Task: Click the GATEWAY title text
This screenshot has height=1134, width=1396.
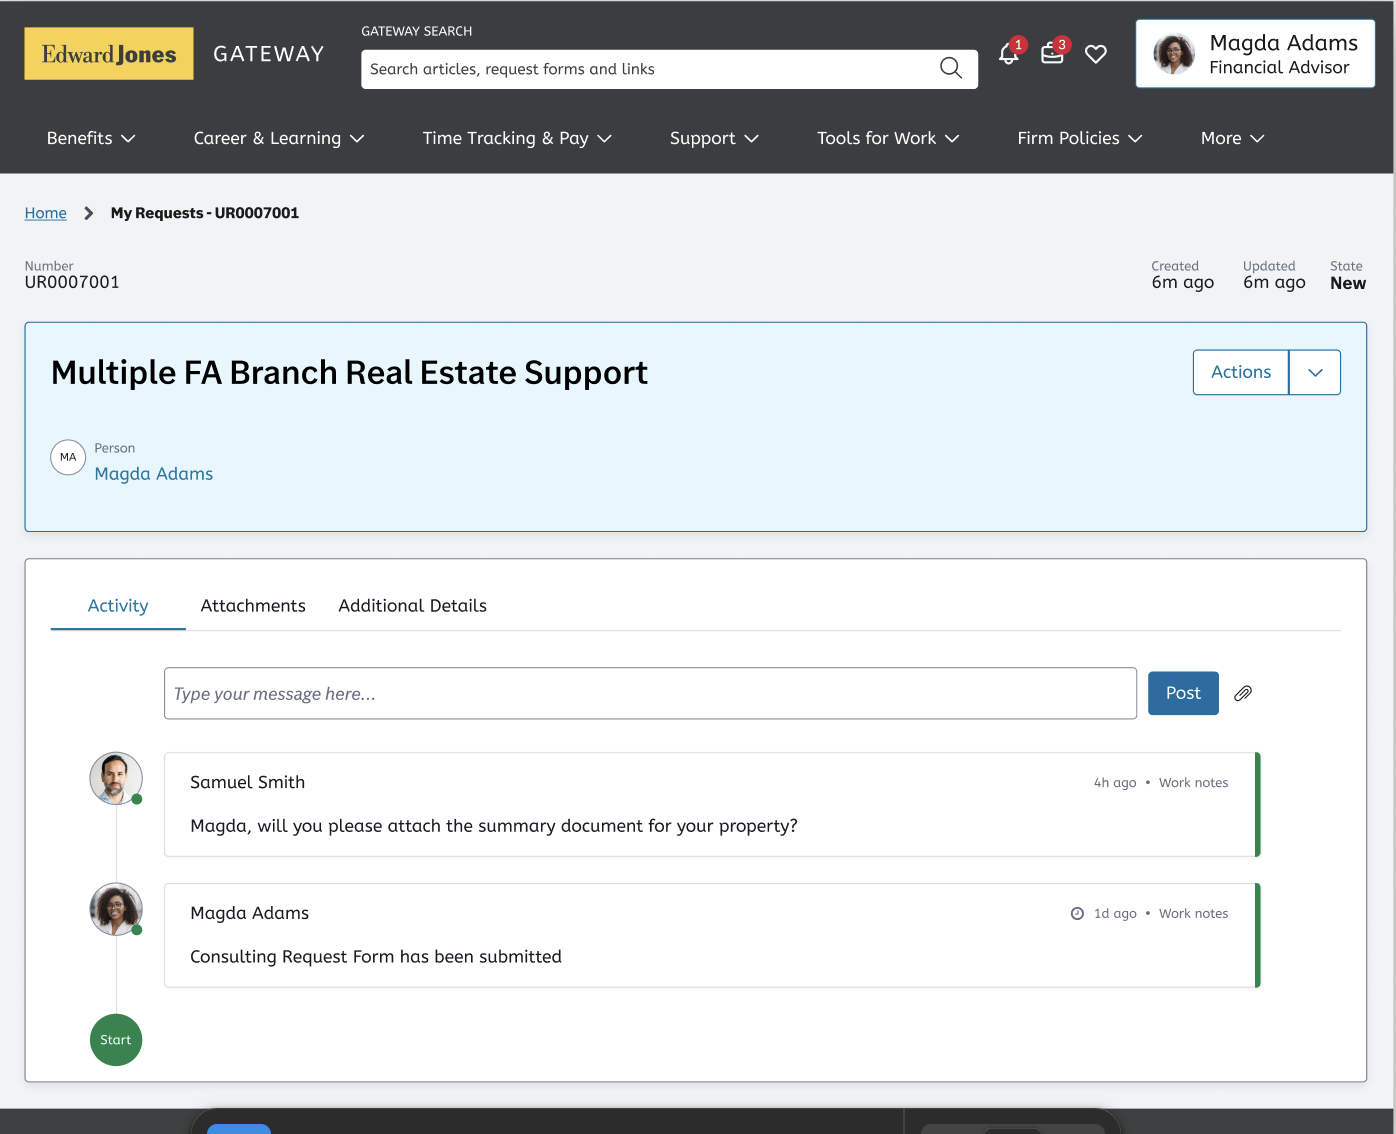Action: click(269, 54)
